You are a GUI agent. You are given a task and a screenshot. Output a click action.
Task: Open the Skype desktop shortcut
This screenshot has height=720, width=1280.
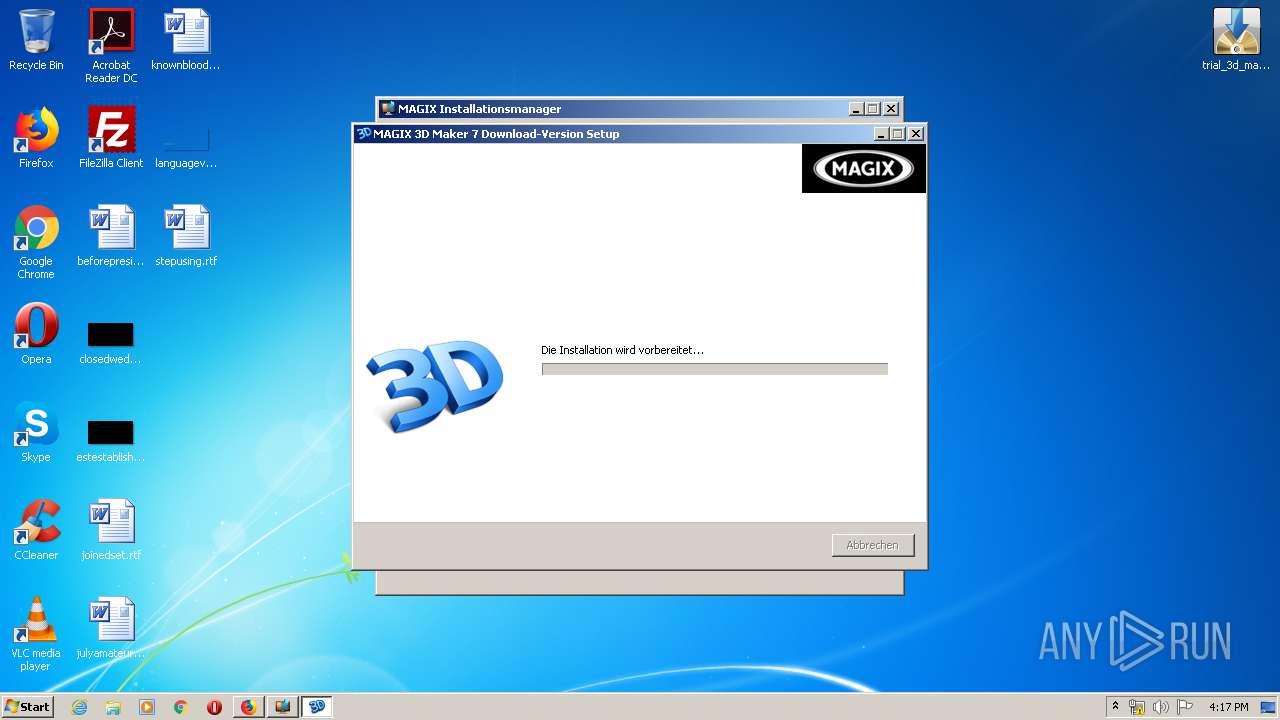pos(36,432)
